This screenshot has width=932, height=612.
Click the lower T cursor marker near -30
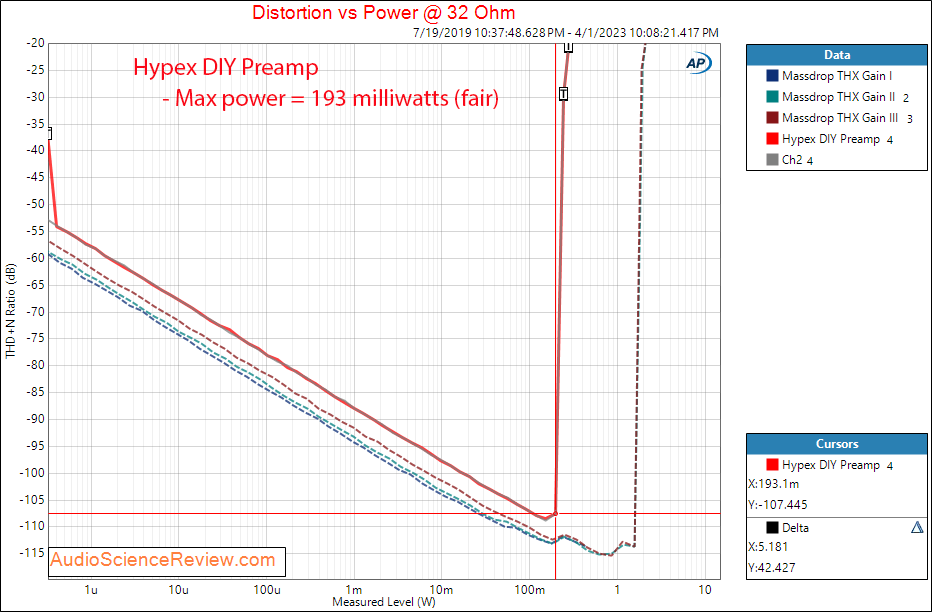click(x=563, y=94)
